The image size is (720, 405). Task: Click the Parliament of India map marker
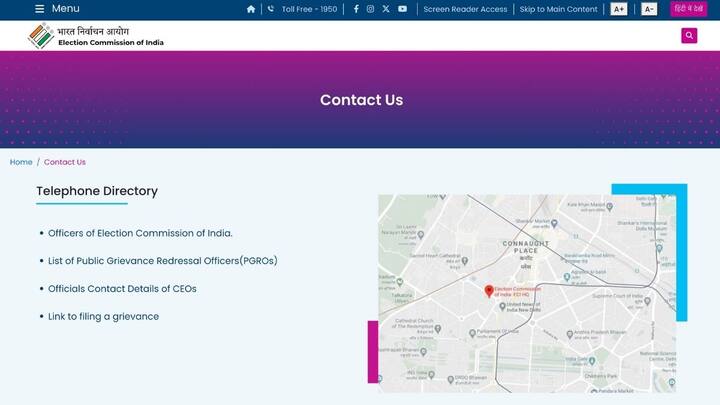(x=472, y=333)
